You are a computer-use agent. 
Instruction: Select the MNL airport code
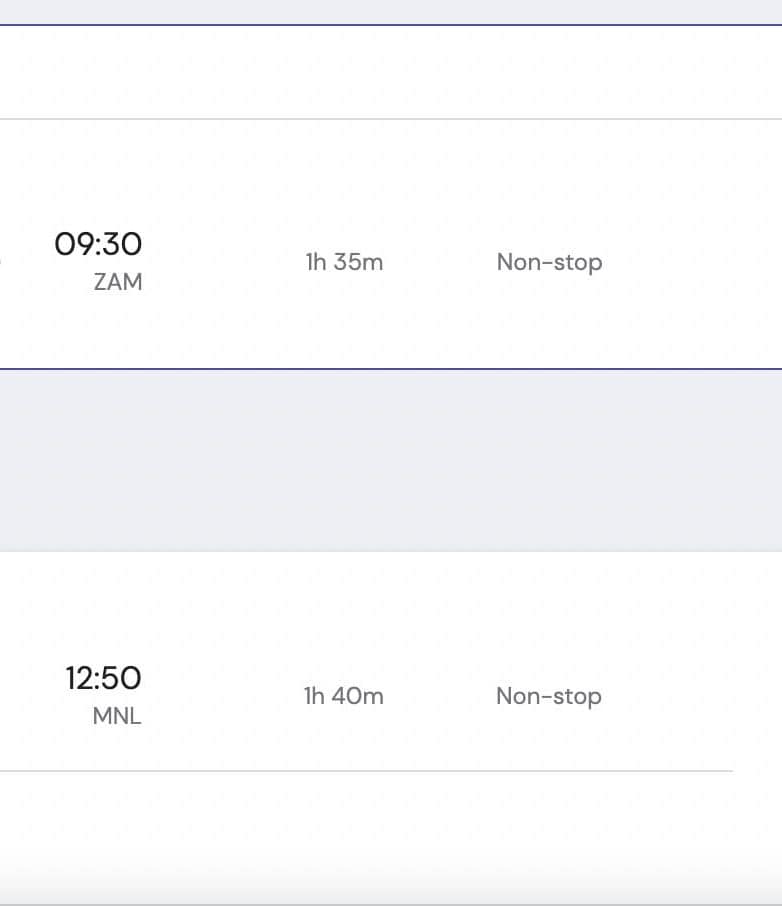coord(117,716)
